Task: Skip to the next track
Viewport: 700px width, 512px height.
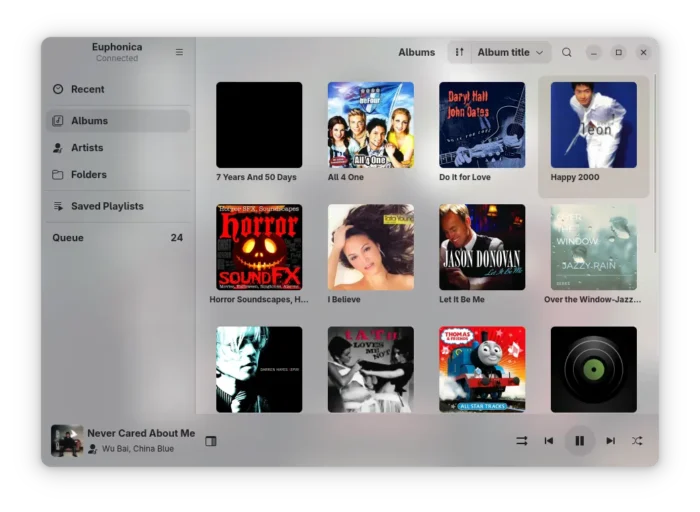Action: click(610, 440)
